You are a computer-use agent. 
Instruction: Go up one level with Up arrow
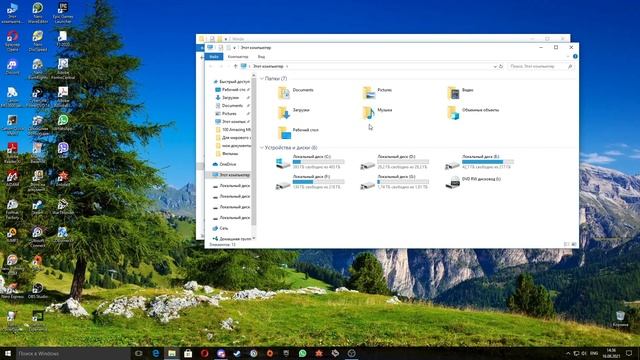pos(236,66)
